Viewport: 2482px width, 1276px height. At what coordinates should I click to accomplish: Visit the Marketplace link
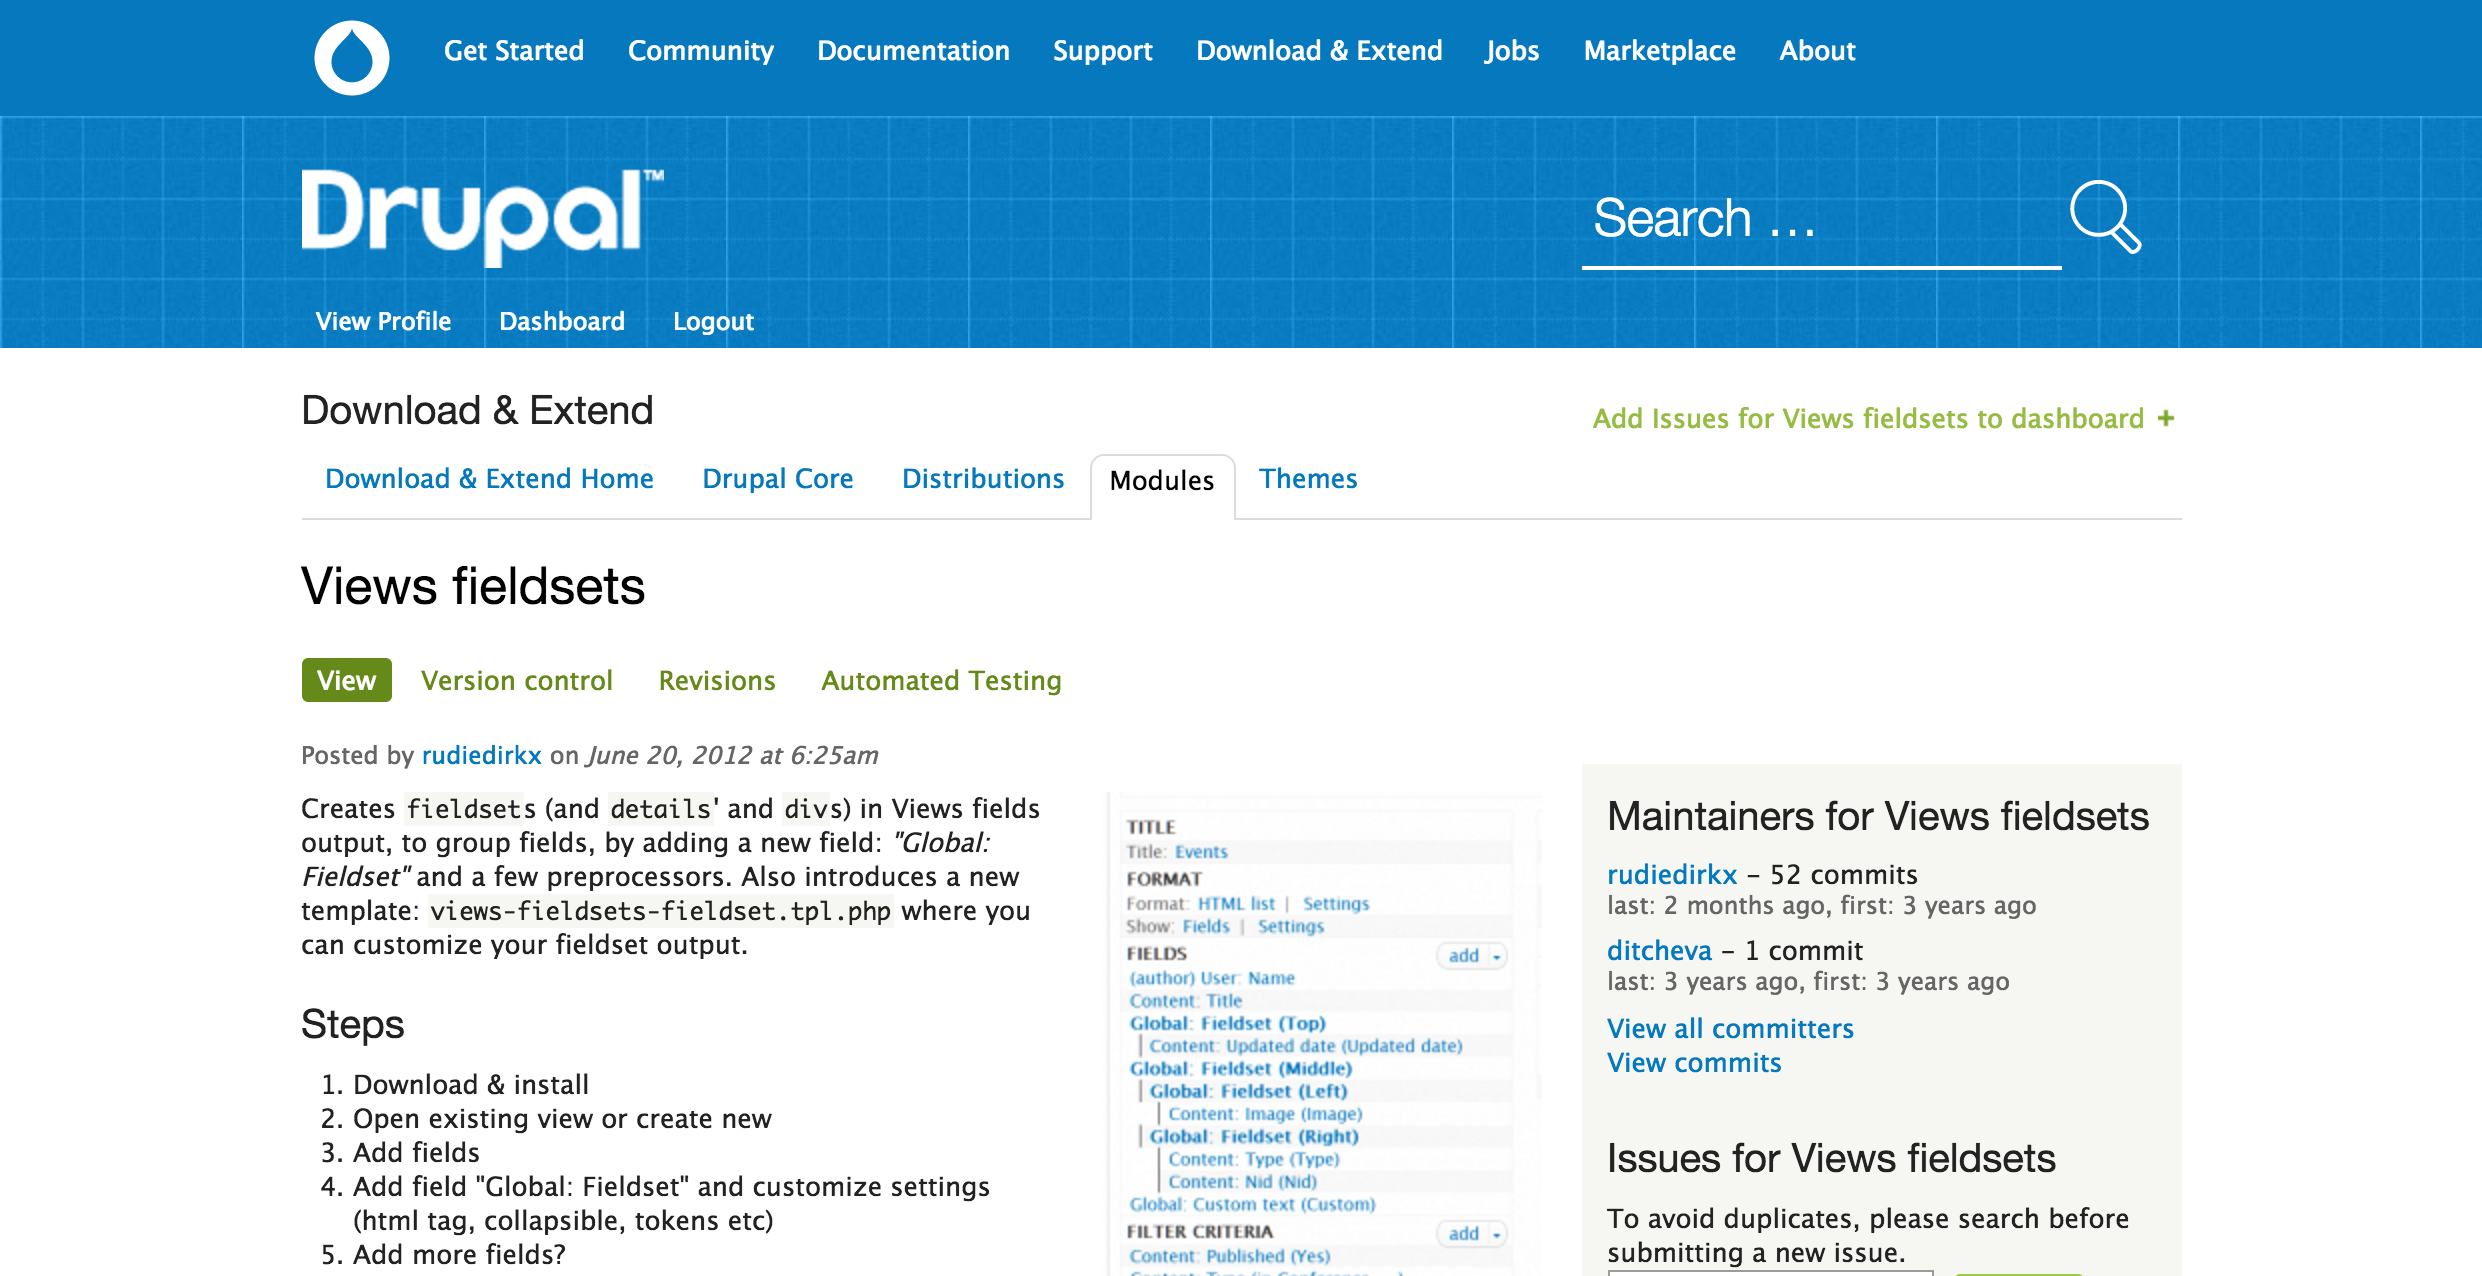(1660, 51)
